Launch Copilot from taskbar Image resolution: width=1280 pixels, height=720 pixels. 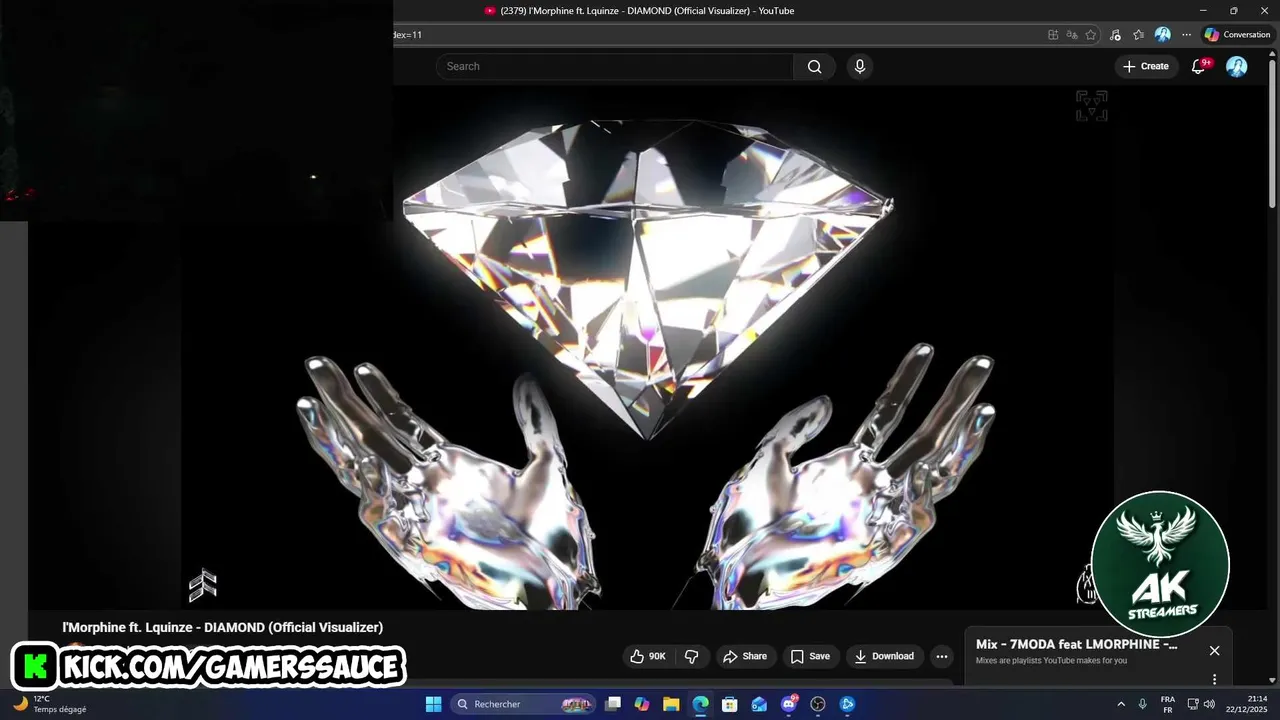pyautogui.click(x=642, y=704)
